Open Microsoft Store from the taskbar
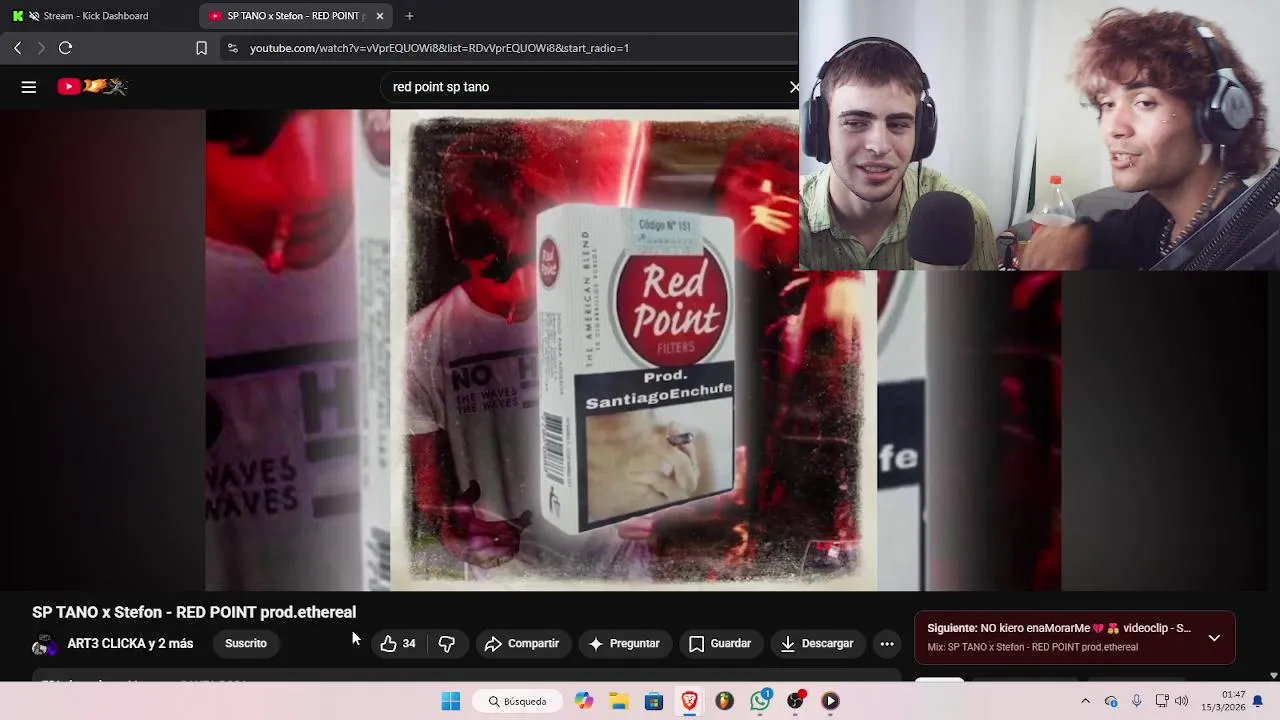 [x=654, y=701]
